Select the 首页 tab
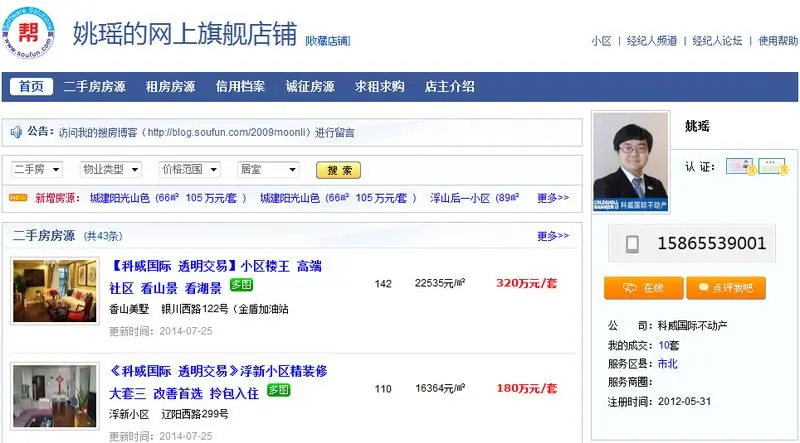The width and height of the screenshot is (800, 443). [x=31, y=87]
